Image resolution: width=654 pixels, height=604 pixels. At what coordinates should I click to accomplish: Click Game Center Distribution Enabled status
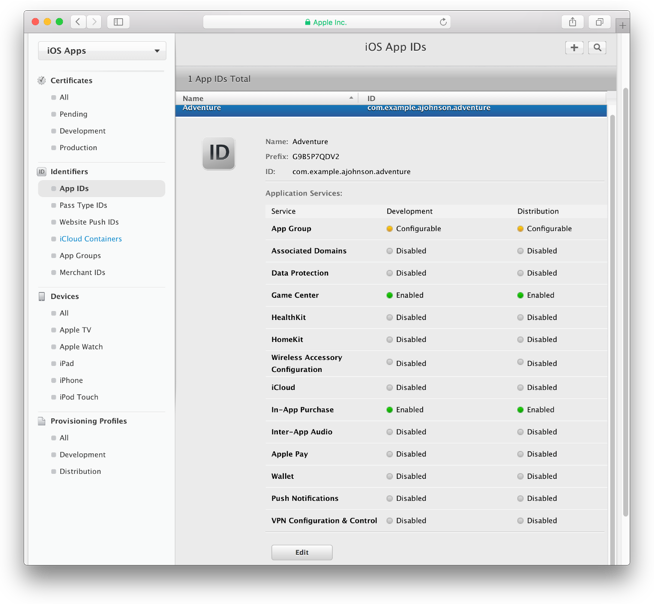click(x=536, y=295)
